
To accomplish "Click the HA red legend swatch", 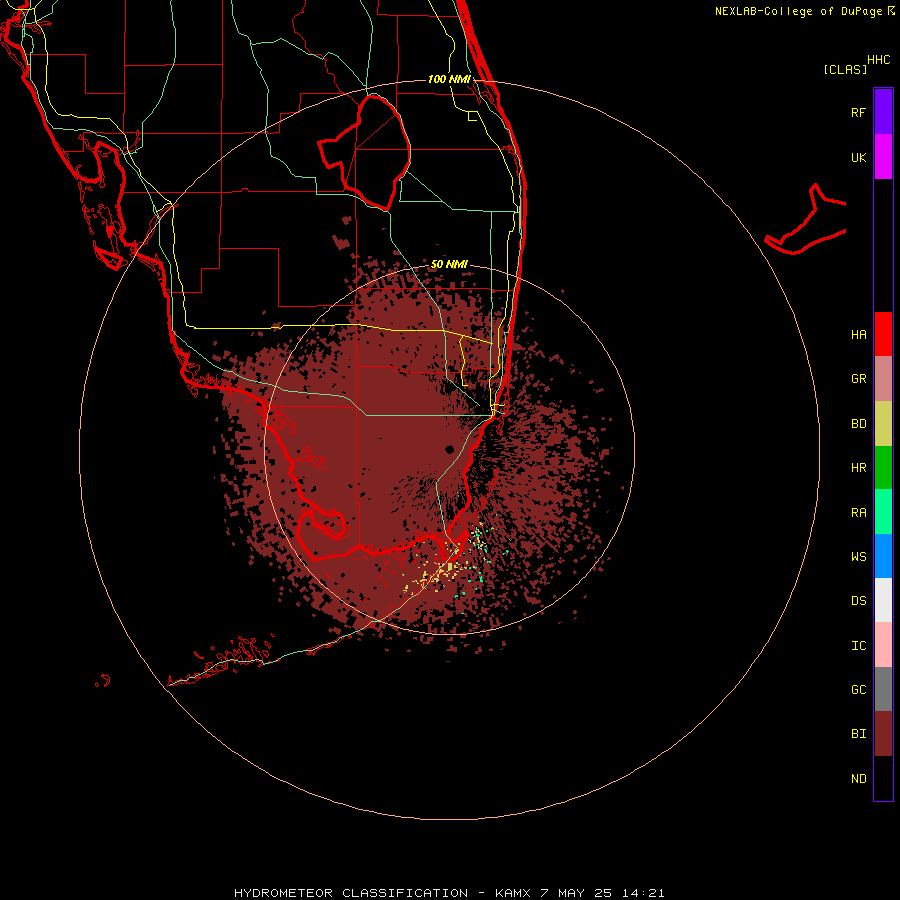I will pos(883,334).
